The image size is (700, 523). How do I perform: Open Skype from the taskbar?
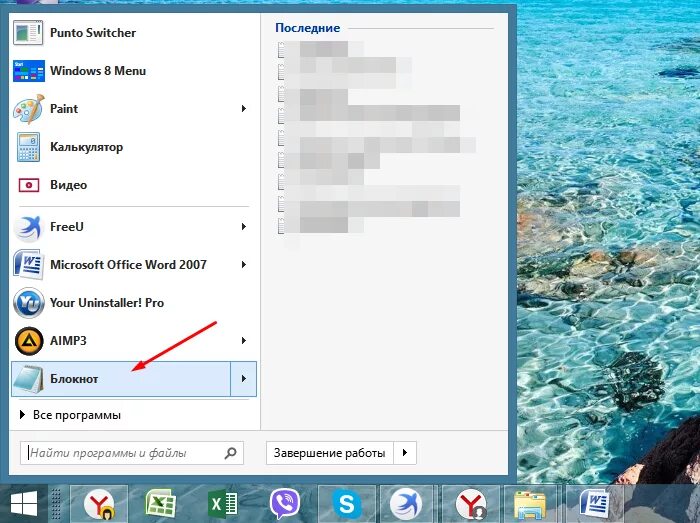pos(347,504)
